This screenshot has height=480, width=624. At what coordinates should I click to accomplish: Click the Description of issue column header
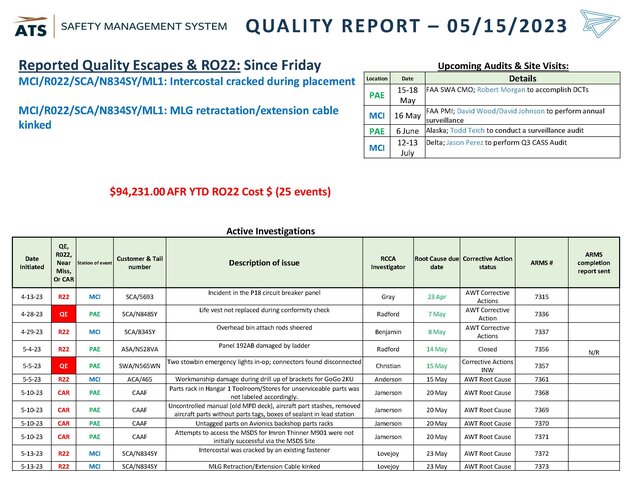click(x=264, y=263)
